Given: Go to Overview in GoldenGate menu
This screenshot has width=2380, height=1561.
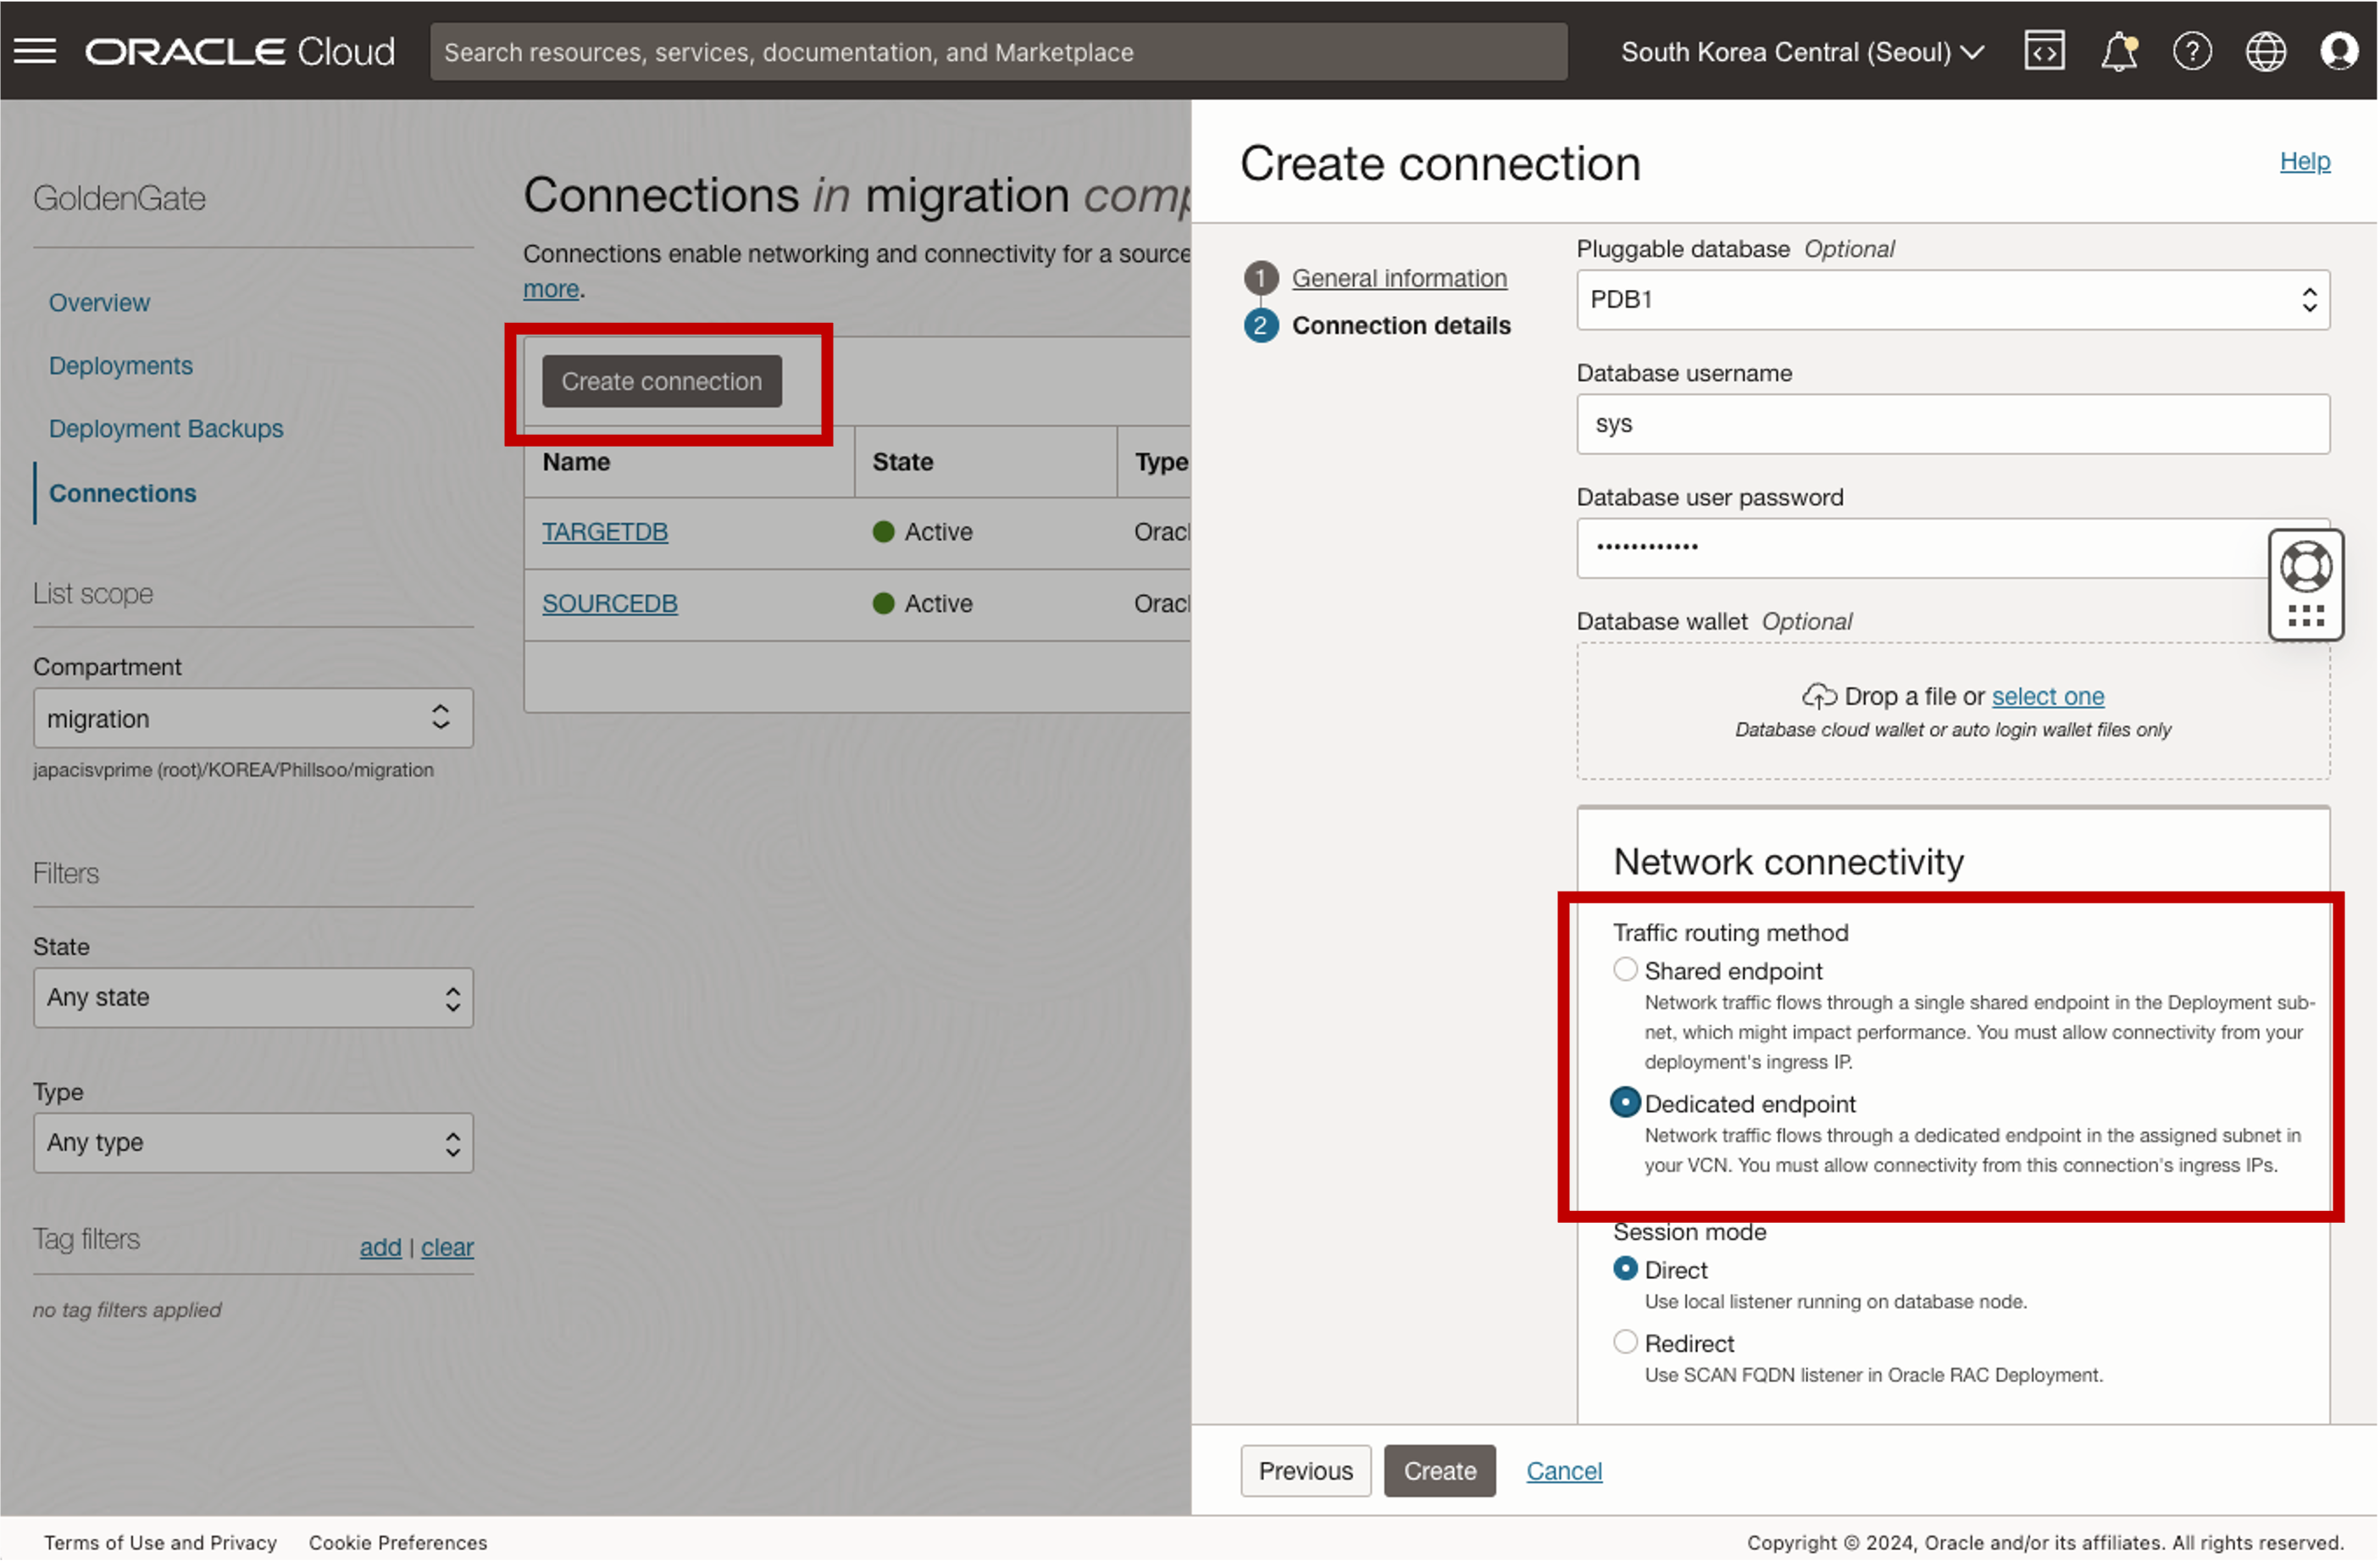Looking at the screenshot, I should 99,302.
